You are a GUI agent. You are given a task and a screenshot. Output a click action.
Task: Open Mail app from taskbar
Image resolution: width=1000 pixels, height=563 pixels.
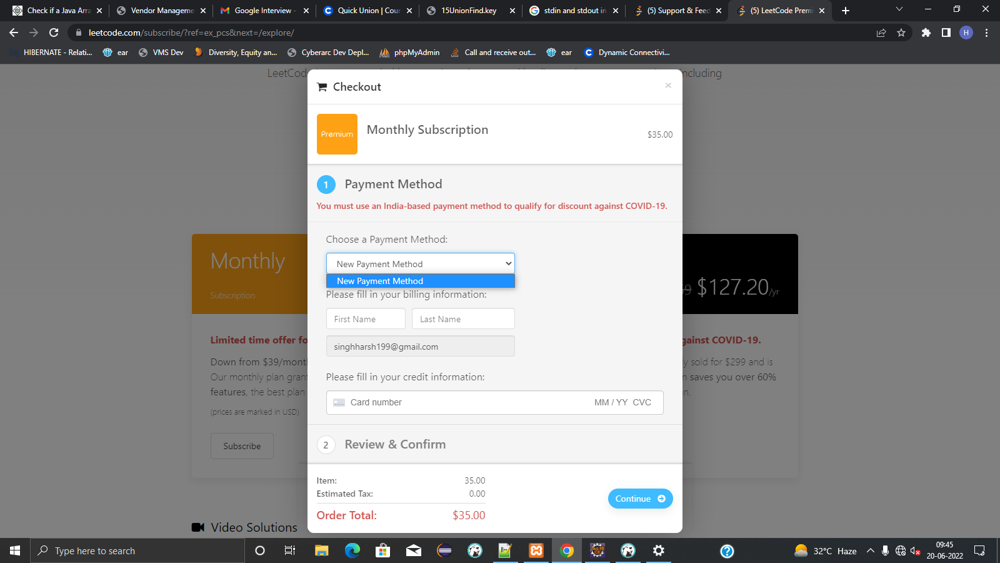[x=413, y=550]
